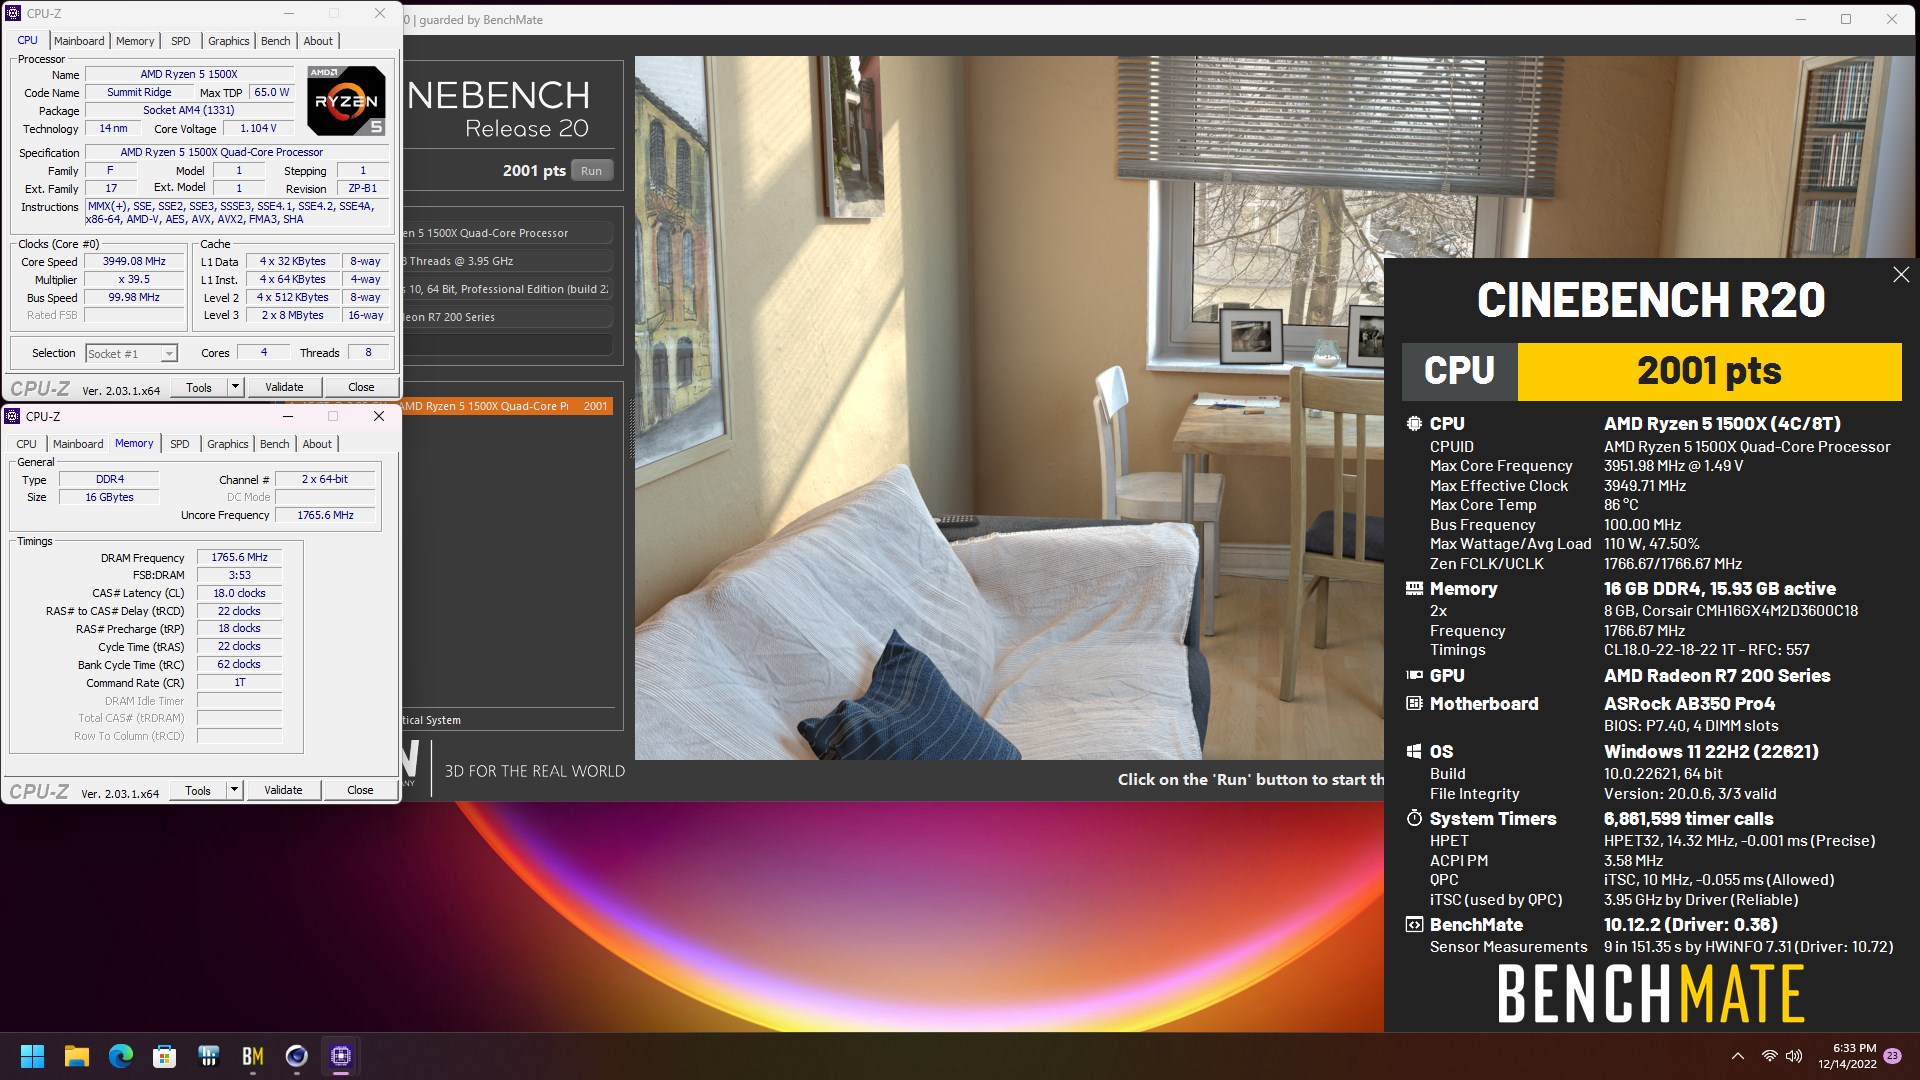This screenshot has height=1080, width=1920.
Task: Click the Corsair CMH16GX4M2D3600C18 memory text
Action: (1731, 611)
